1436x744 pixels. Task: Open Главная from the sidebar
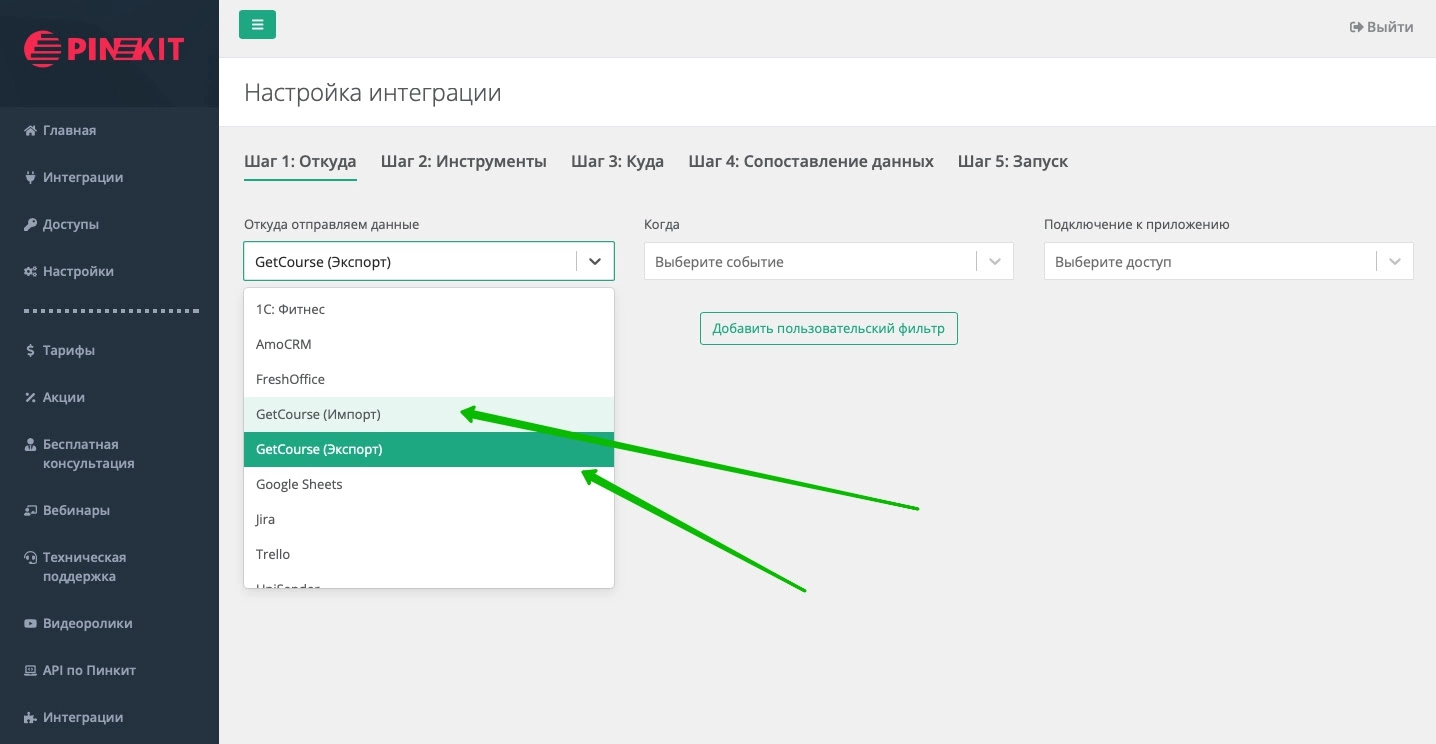(x=69, y=131)
